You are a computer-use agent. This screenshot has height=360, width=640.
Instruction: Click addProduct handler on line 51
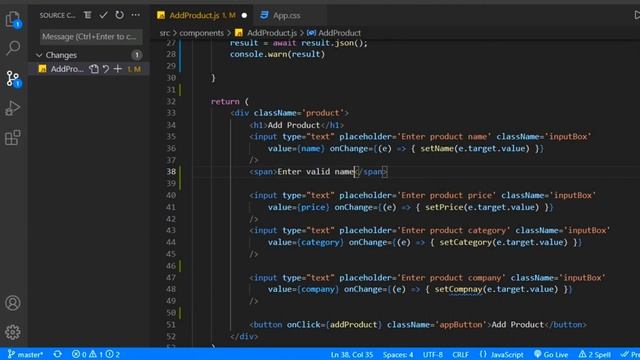click(353, 324)
